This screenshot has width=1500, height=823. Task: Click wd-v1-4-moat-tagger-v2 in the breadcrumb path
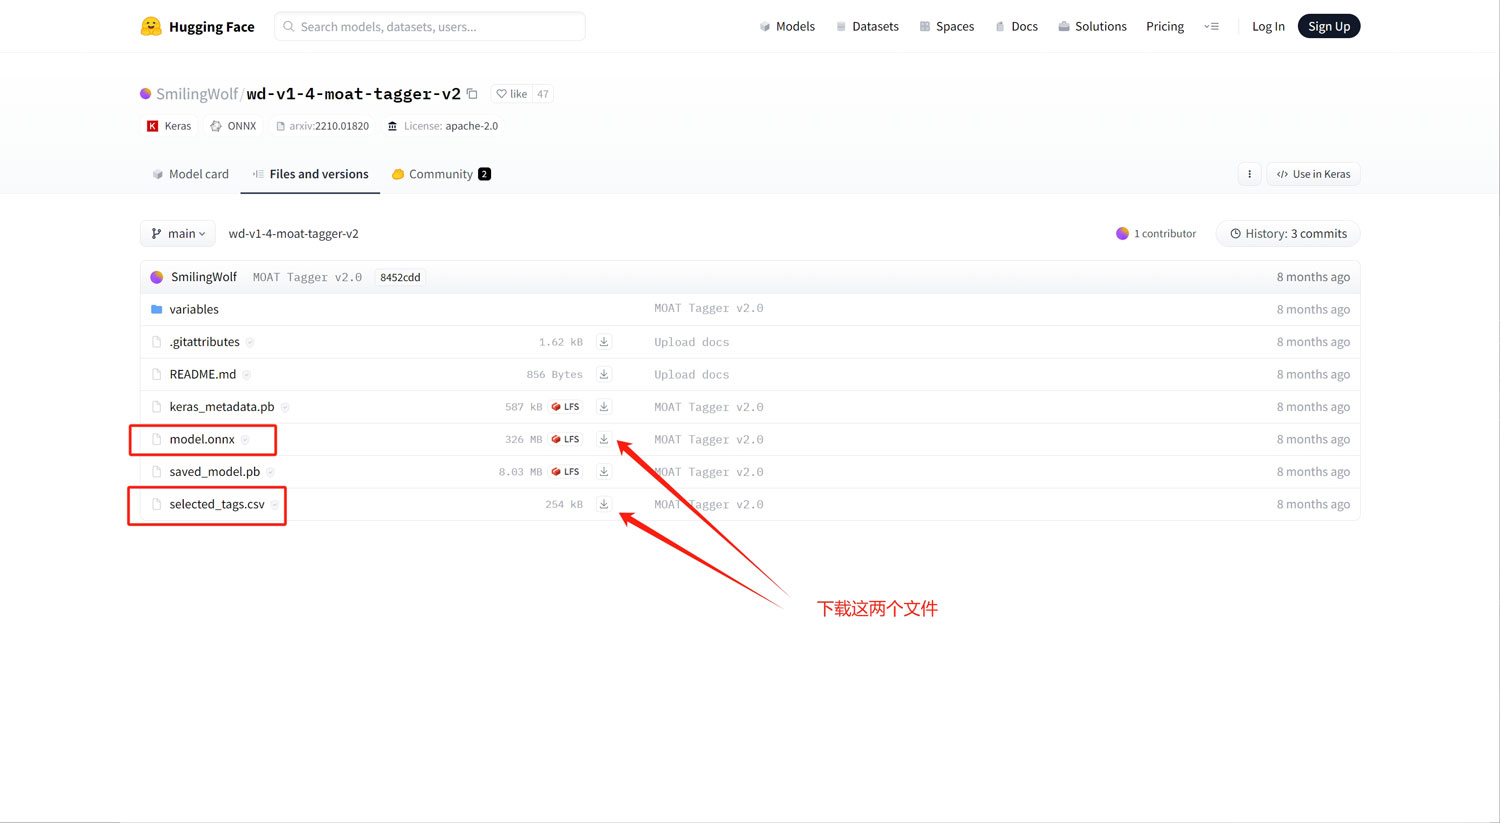point(293,234)
